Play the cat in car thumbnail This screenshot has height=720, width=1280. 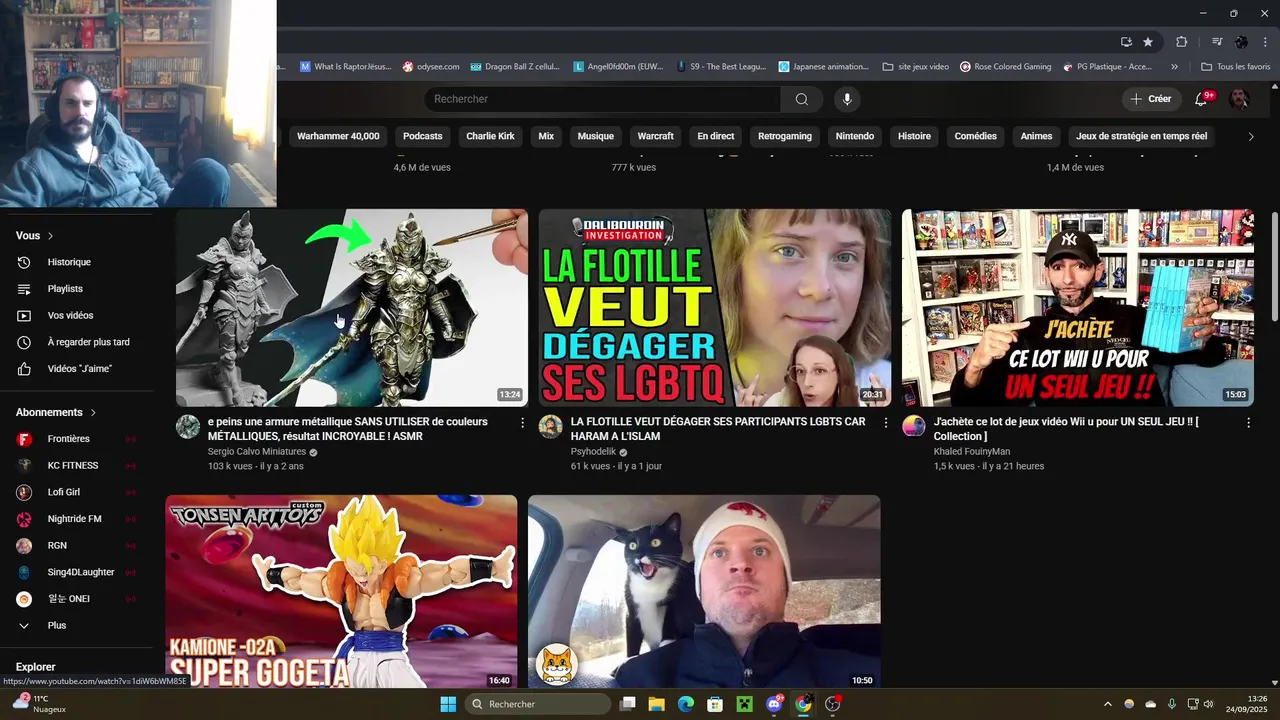click(704, 591)
